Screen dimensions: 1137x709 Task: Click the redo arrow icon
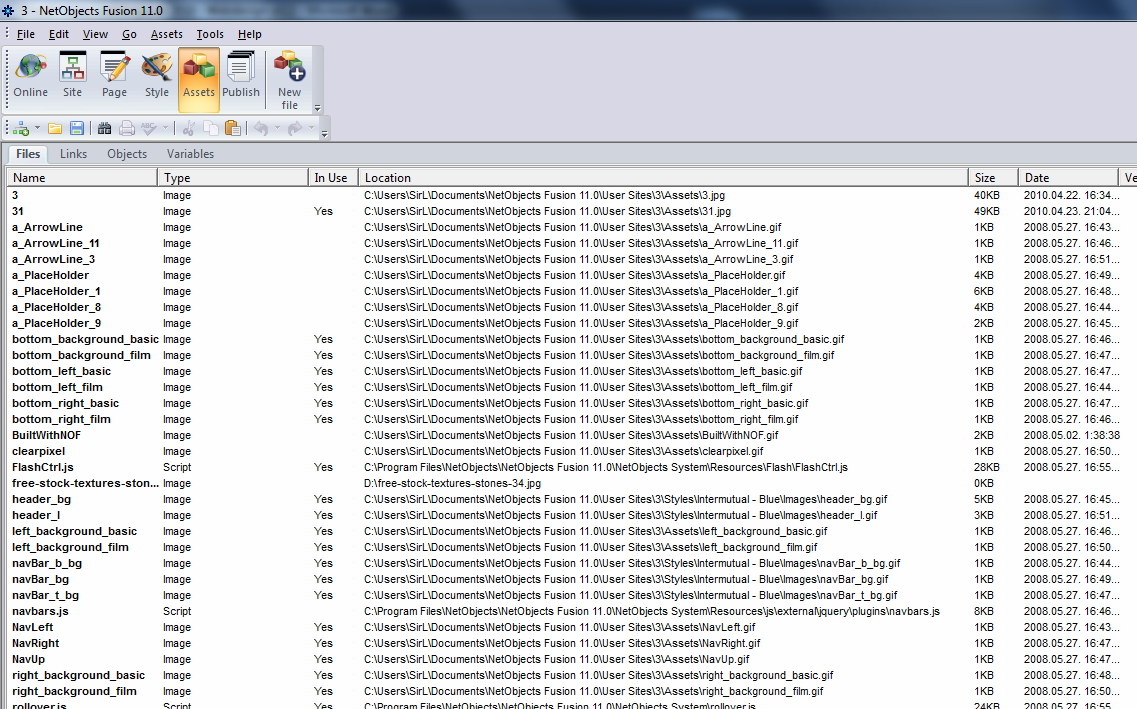[294, 129]
